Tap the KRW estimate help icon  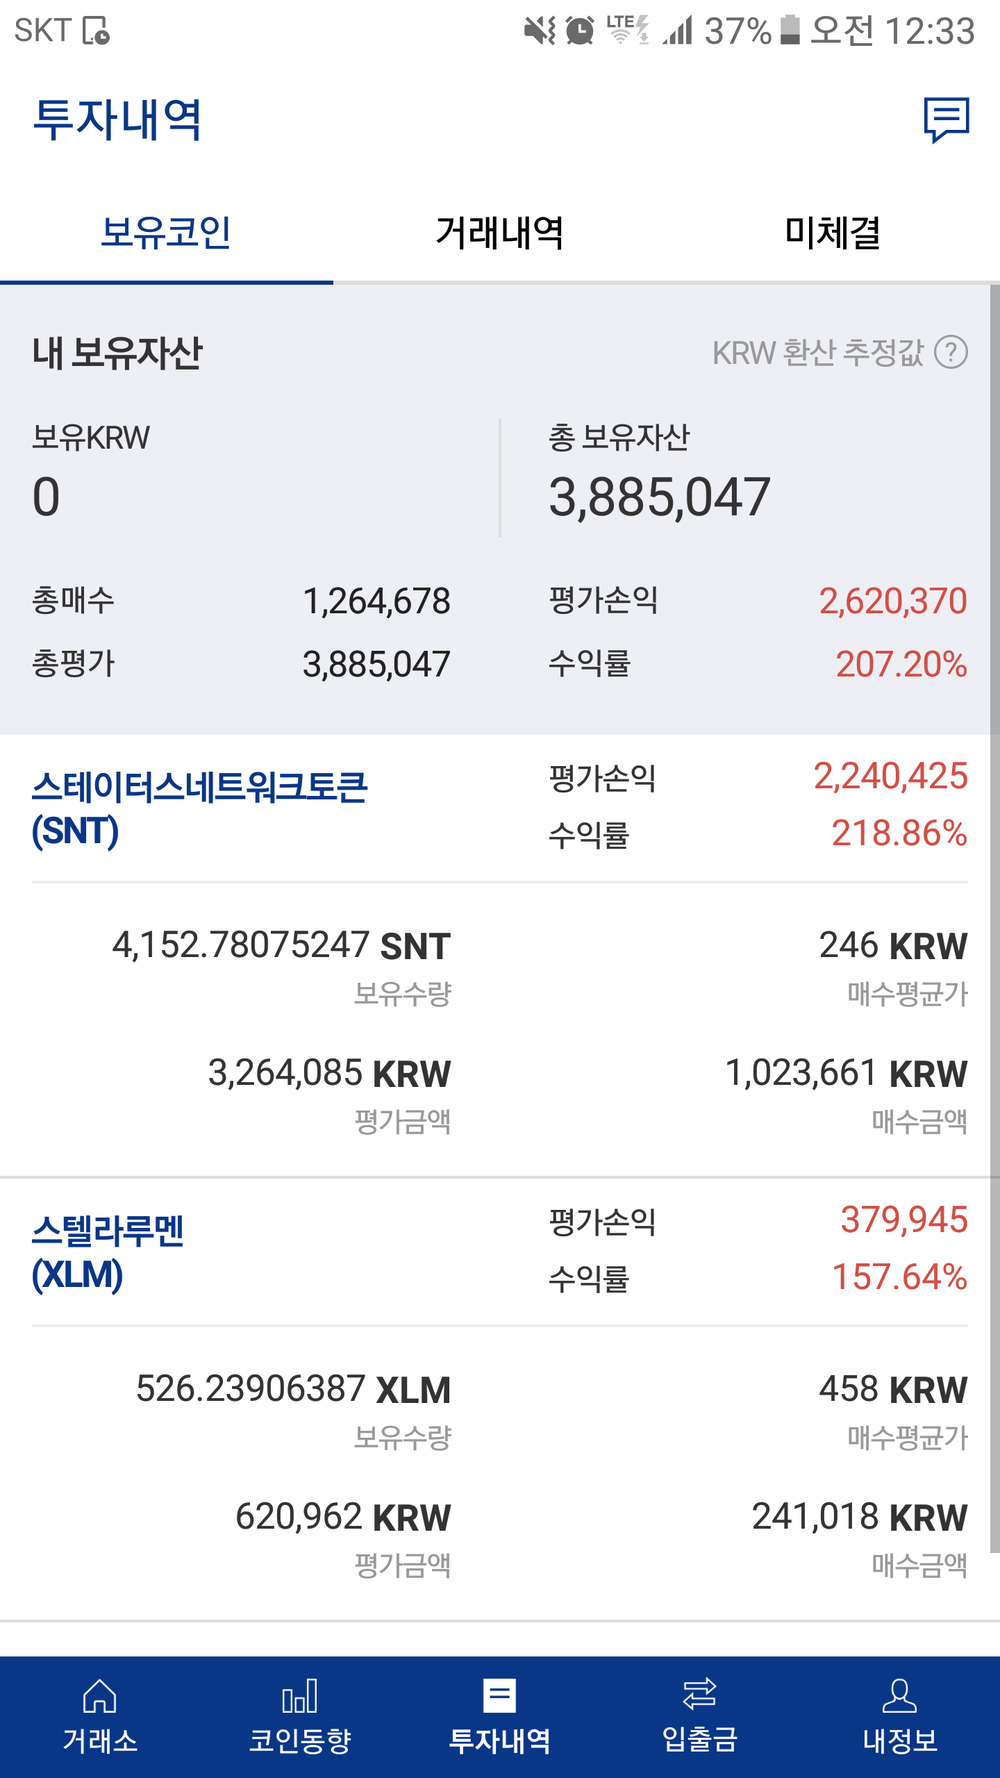point(951,352)
